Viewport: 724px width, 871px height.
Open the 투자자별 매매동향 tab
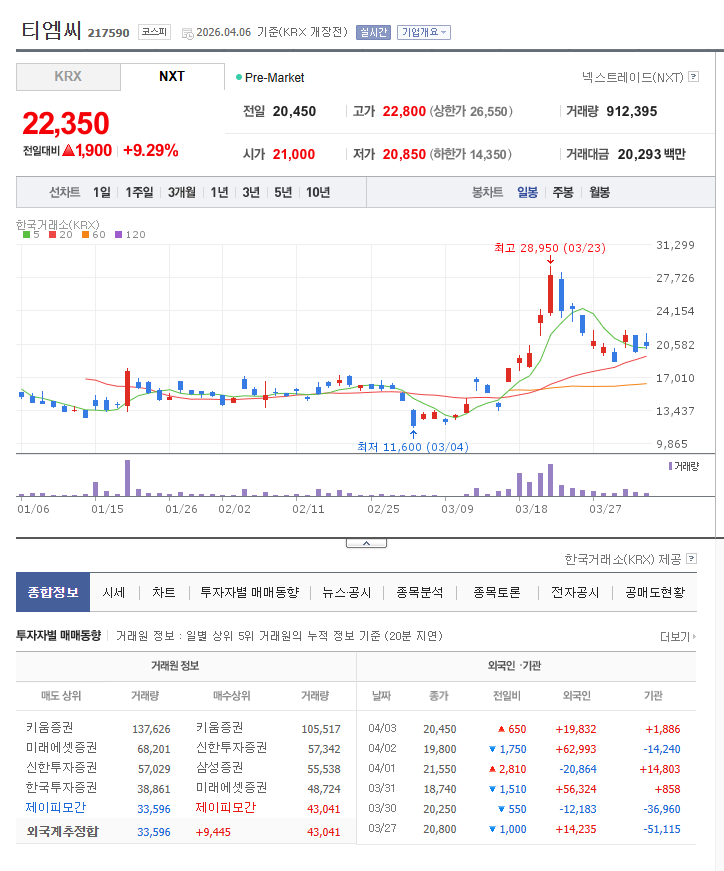point(249,592)
